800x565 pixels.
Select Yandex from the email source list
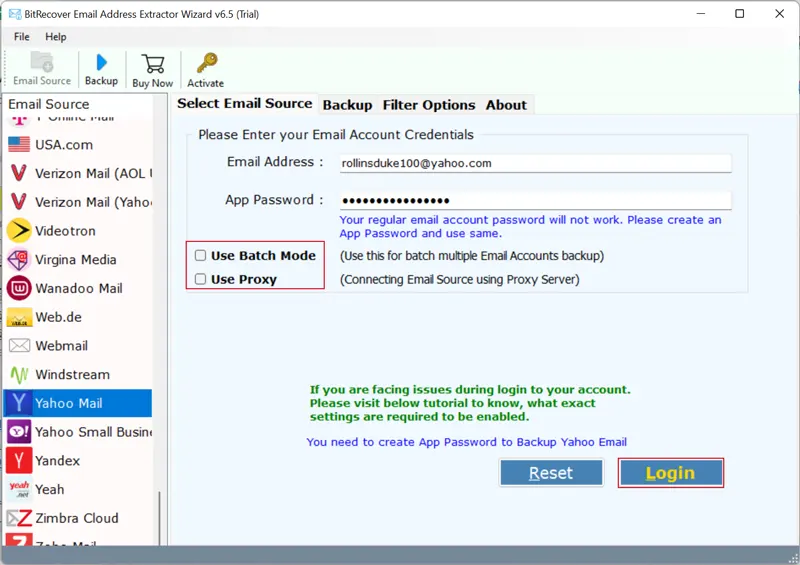[57, 461]
